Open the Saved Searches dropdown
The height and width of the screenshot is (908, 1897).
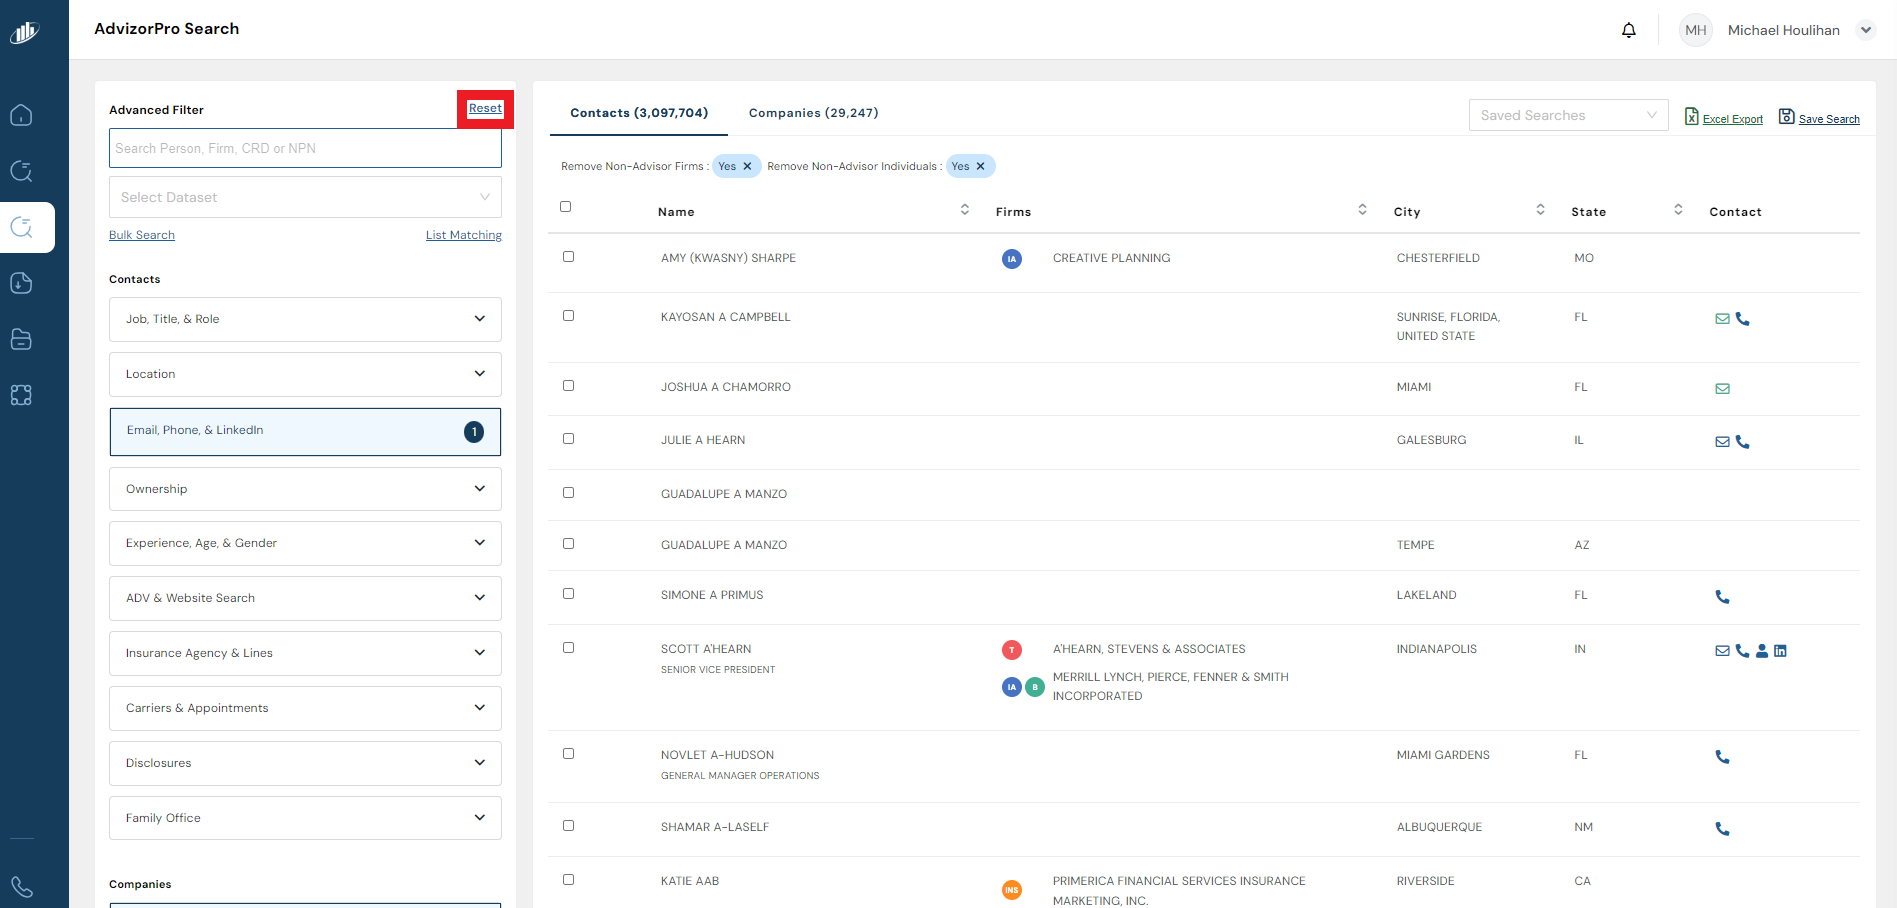(1567, 115)
